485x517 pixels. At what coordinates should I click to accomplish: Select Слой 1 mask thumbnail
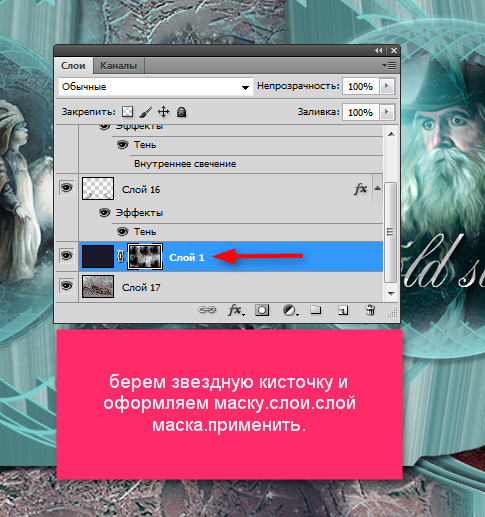point(145,256)
